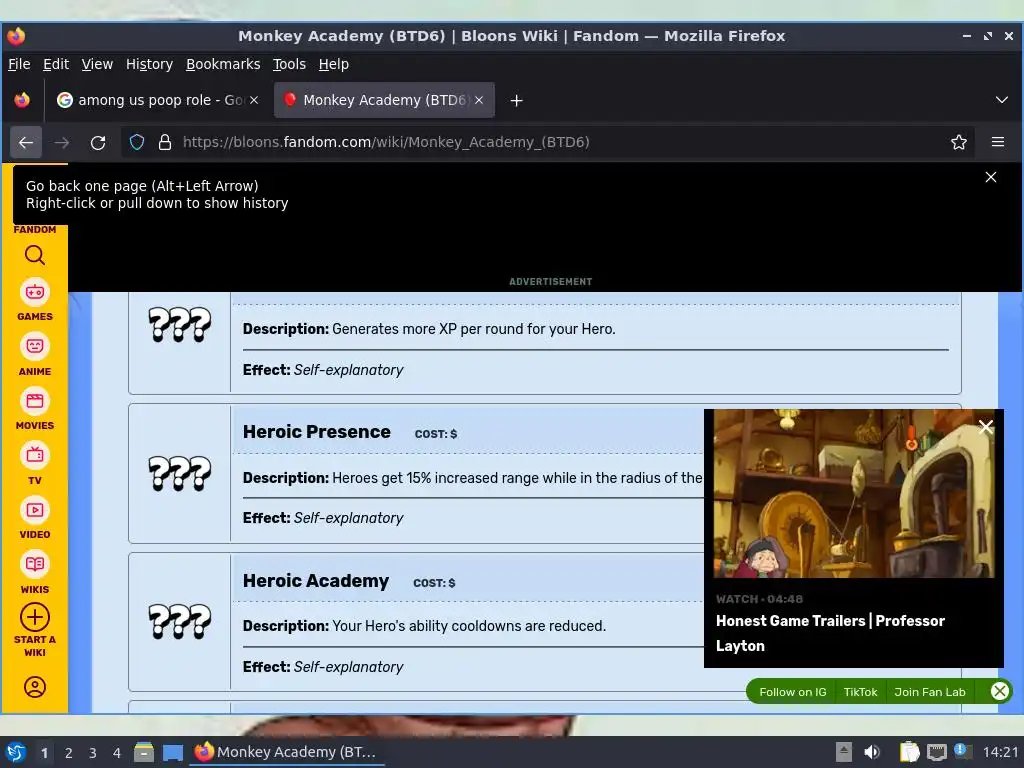
Task: Click the volume speaker tray icon
Action: coord(871,752)
